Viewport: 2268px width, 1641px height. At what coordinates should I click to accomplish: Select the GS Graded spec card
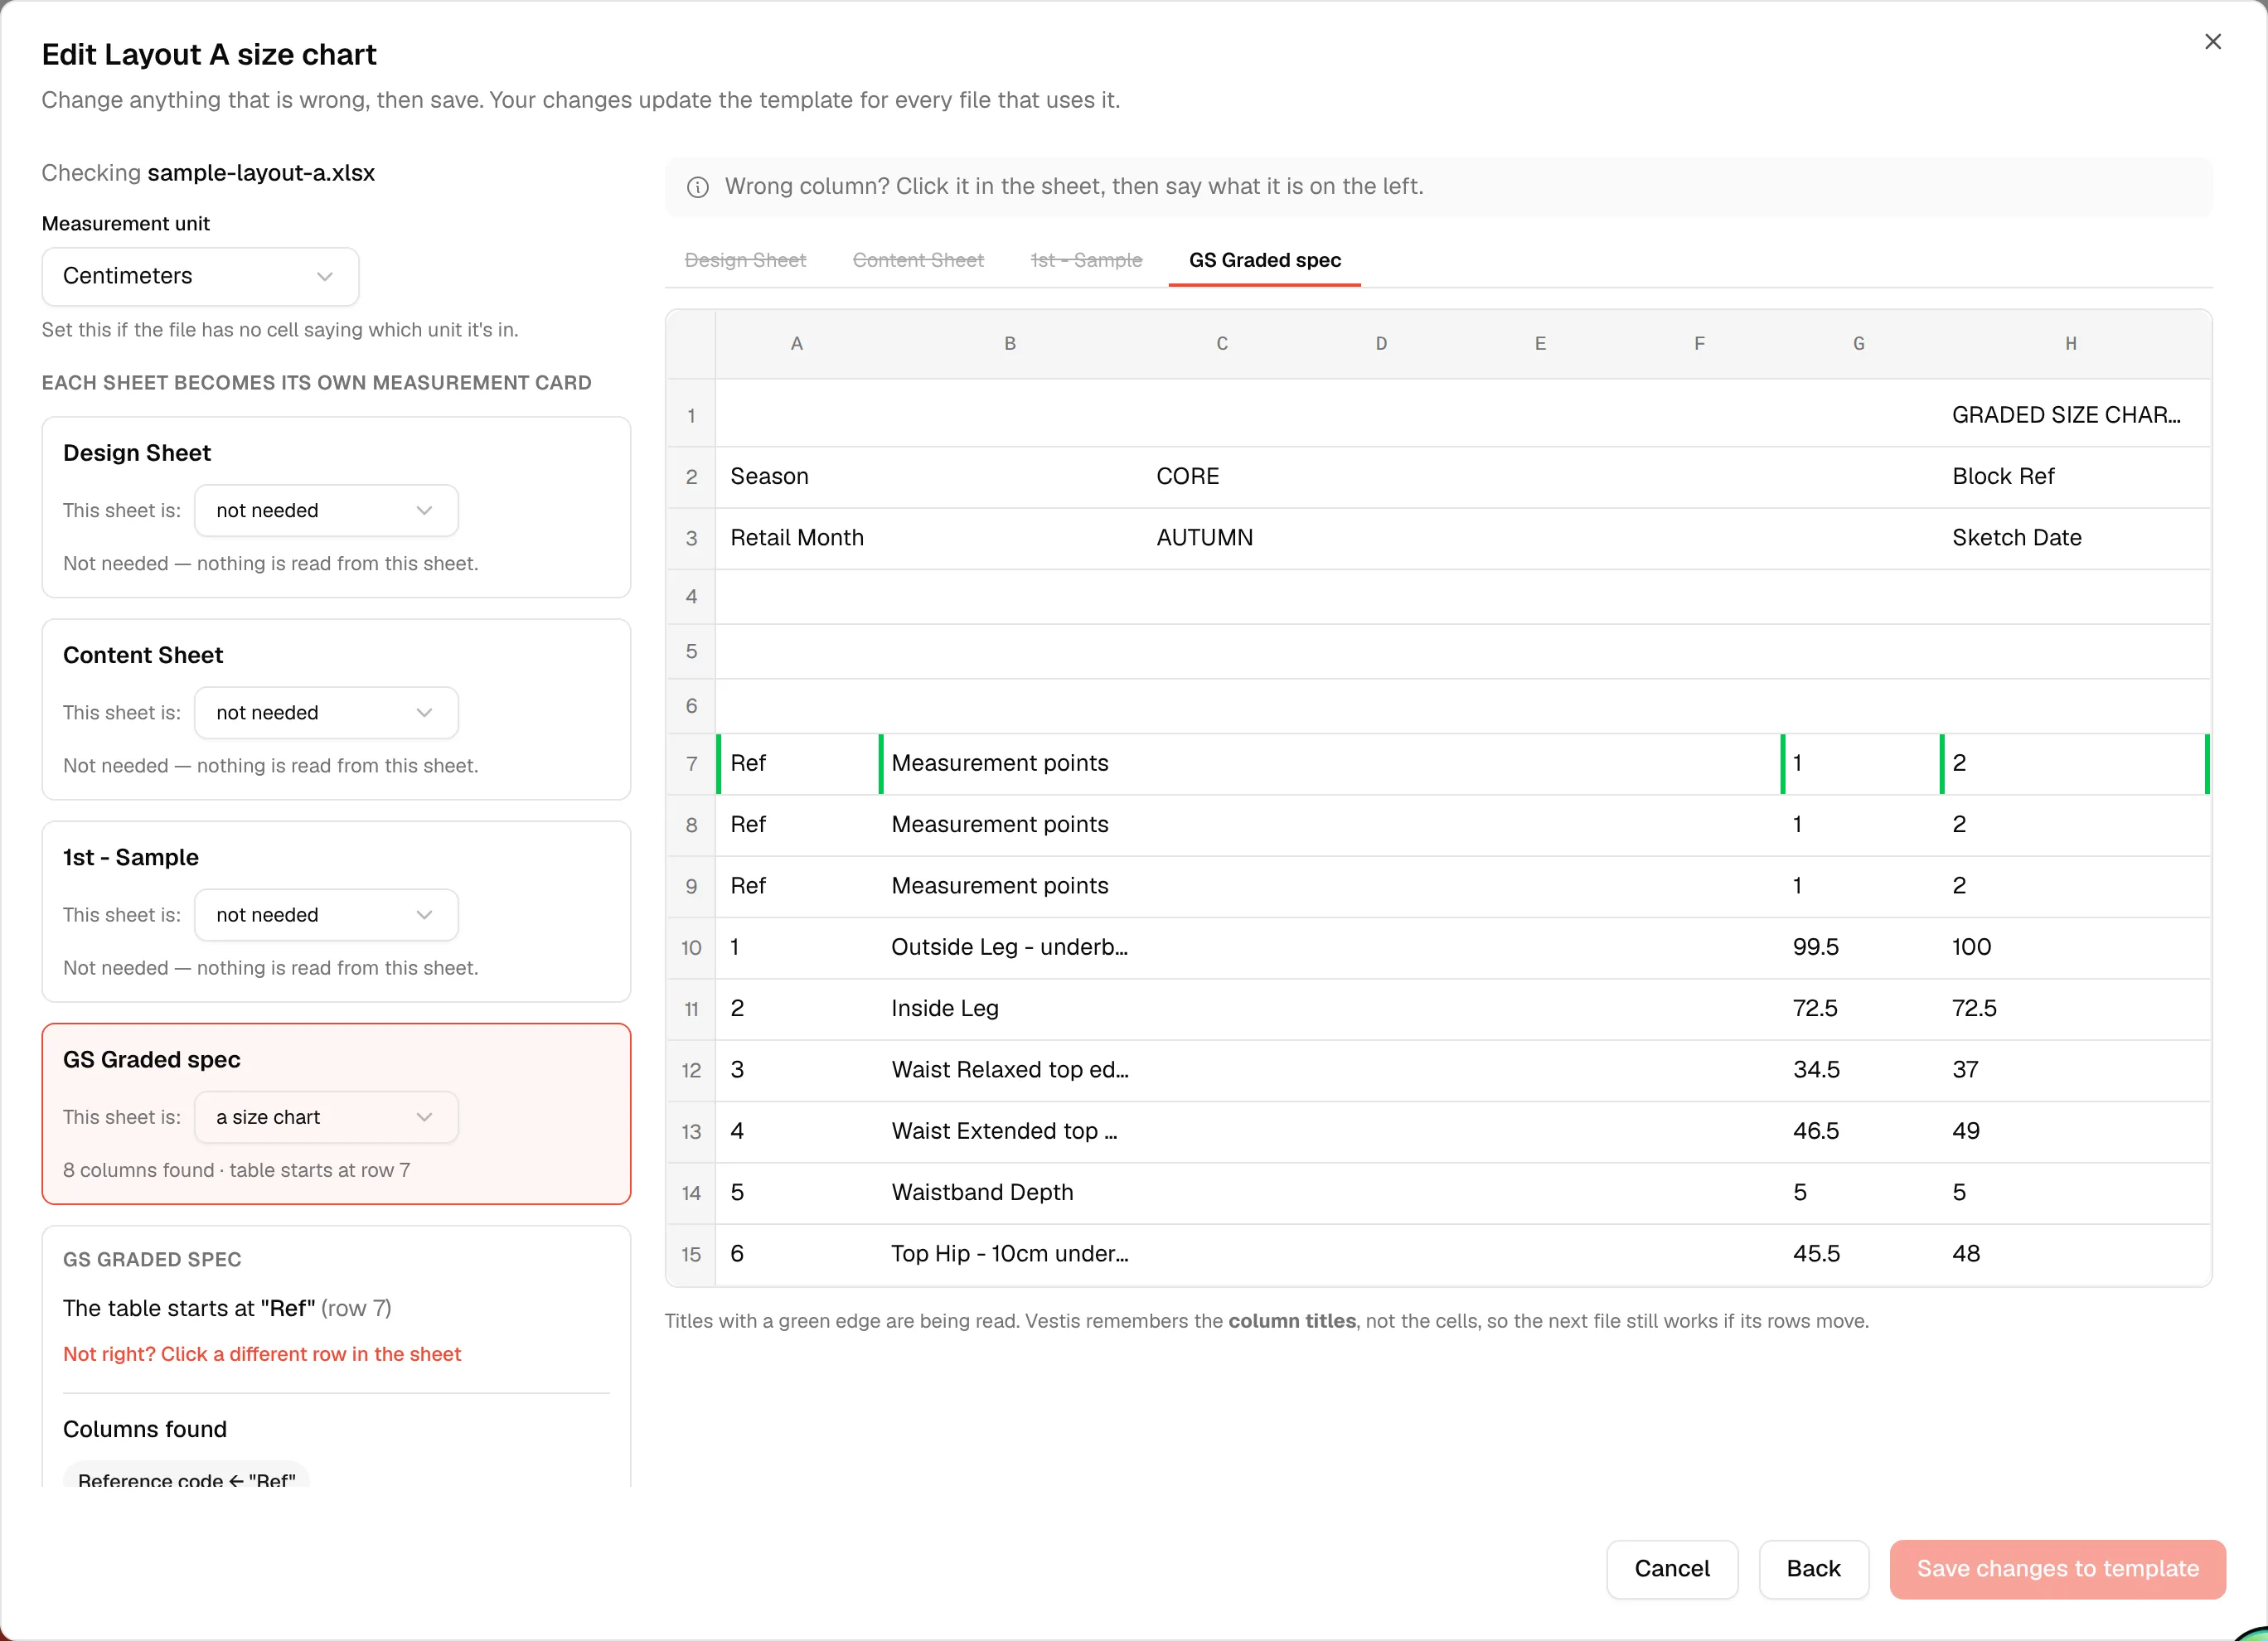(336, 1113)
